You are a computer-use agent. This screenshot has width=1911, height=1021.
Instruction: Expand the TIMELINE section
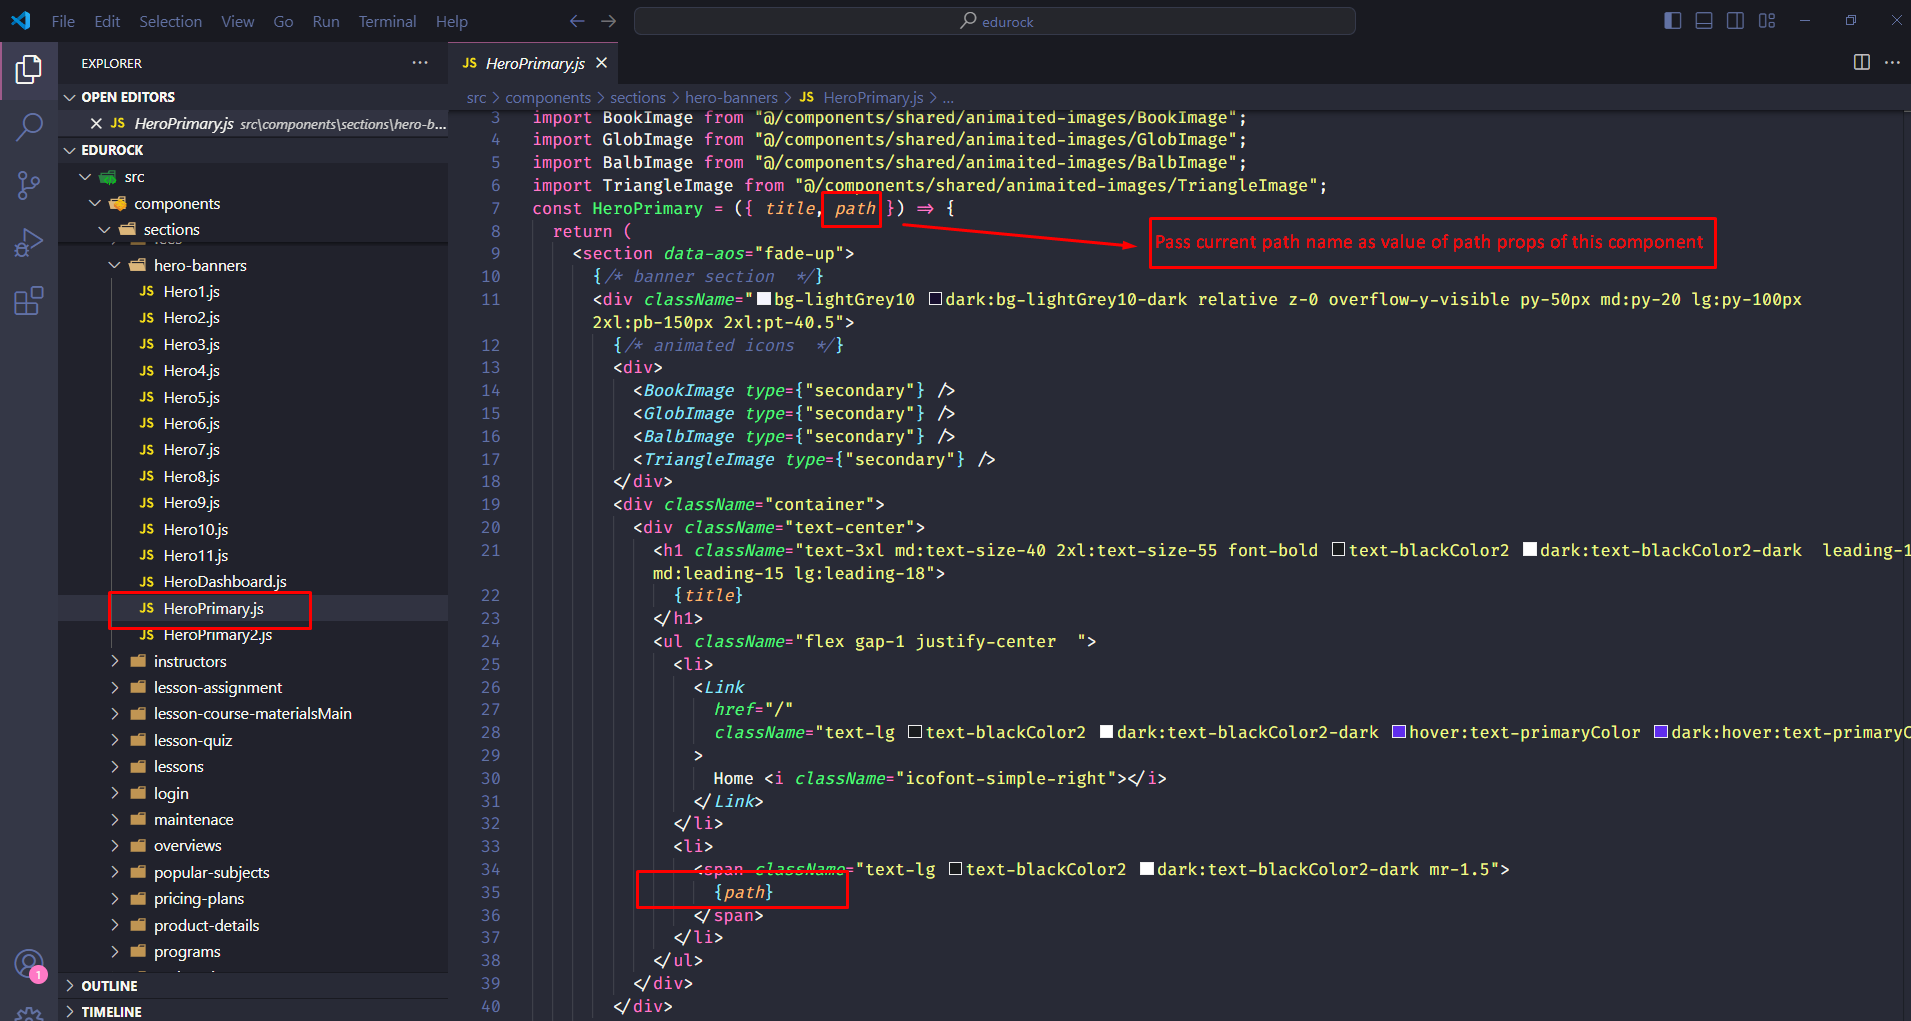coord(253,1011)
